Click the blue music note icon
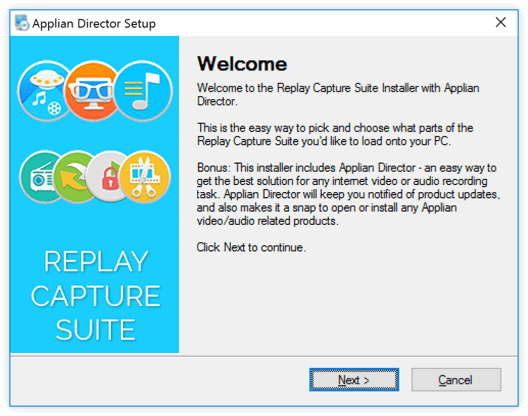Viewport: 528px width, 416px height. 143,91
